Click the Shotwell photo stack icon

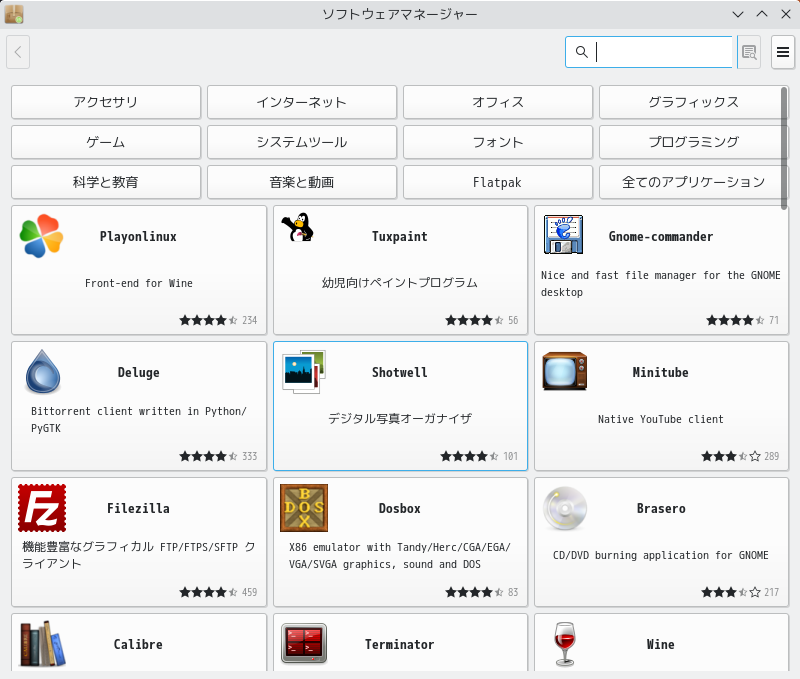[304, 372]
